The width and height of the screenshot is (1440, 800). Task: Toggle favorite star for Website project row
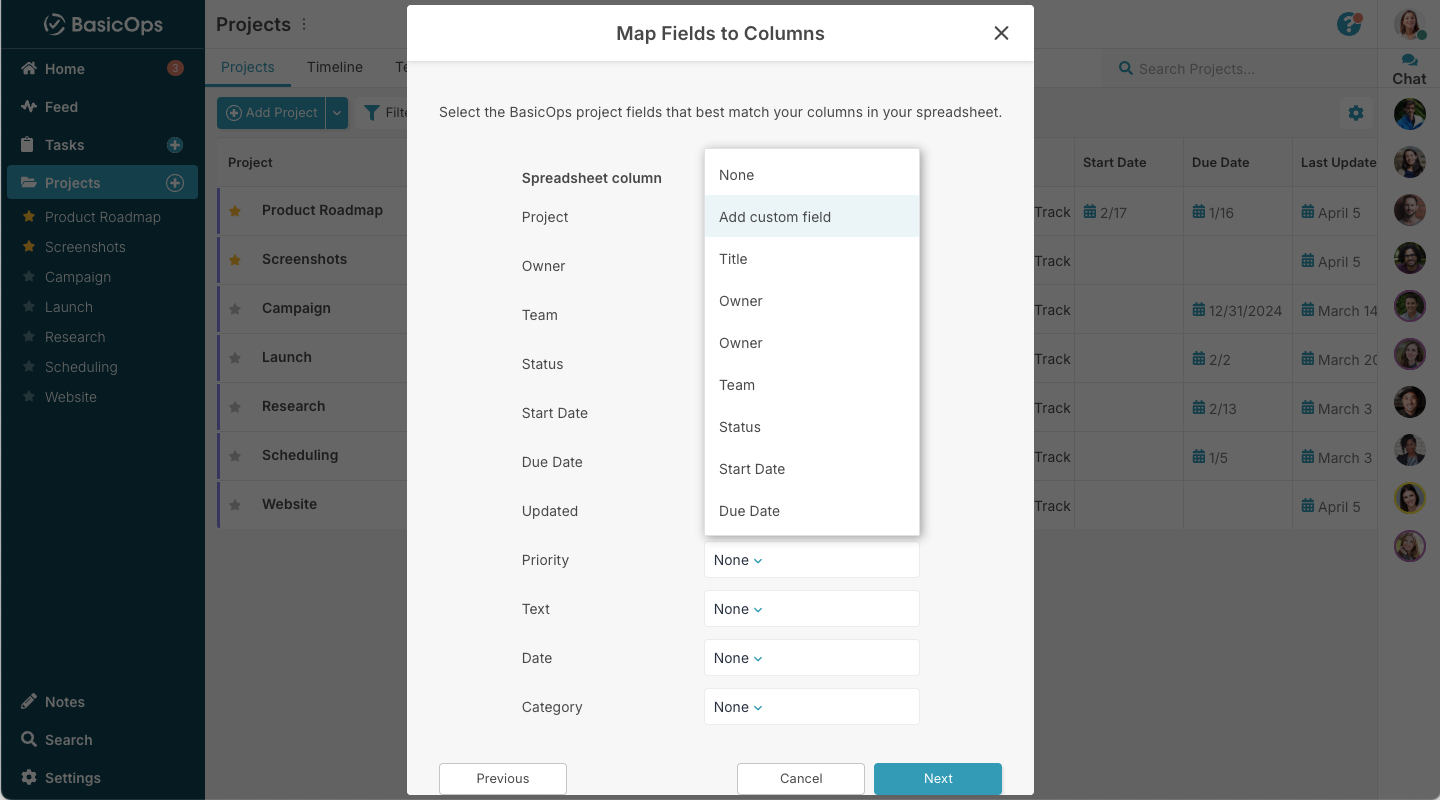click(235, 505)
